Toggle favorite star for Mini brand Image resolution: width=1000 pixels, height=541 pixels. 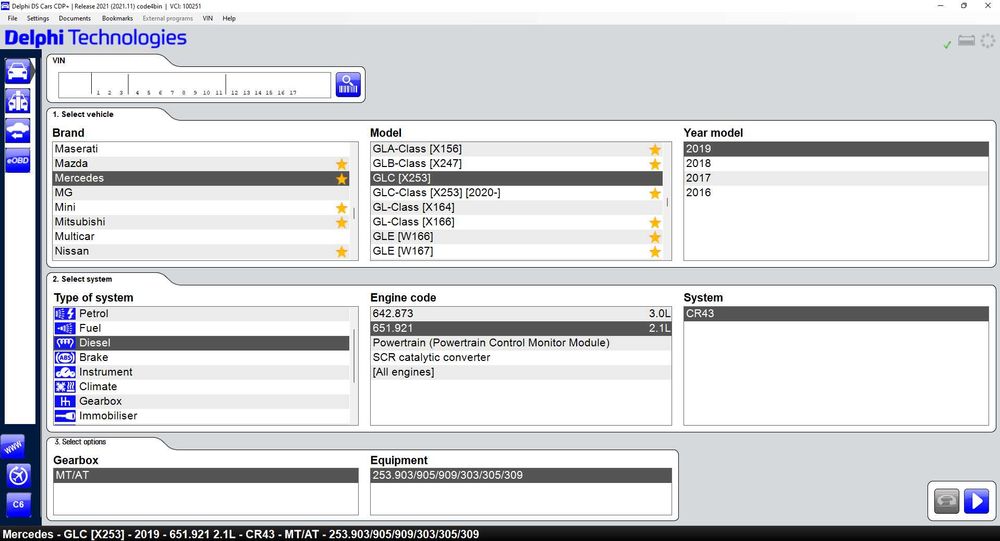(342, 208)
